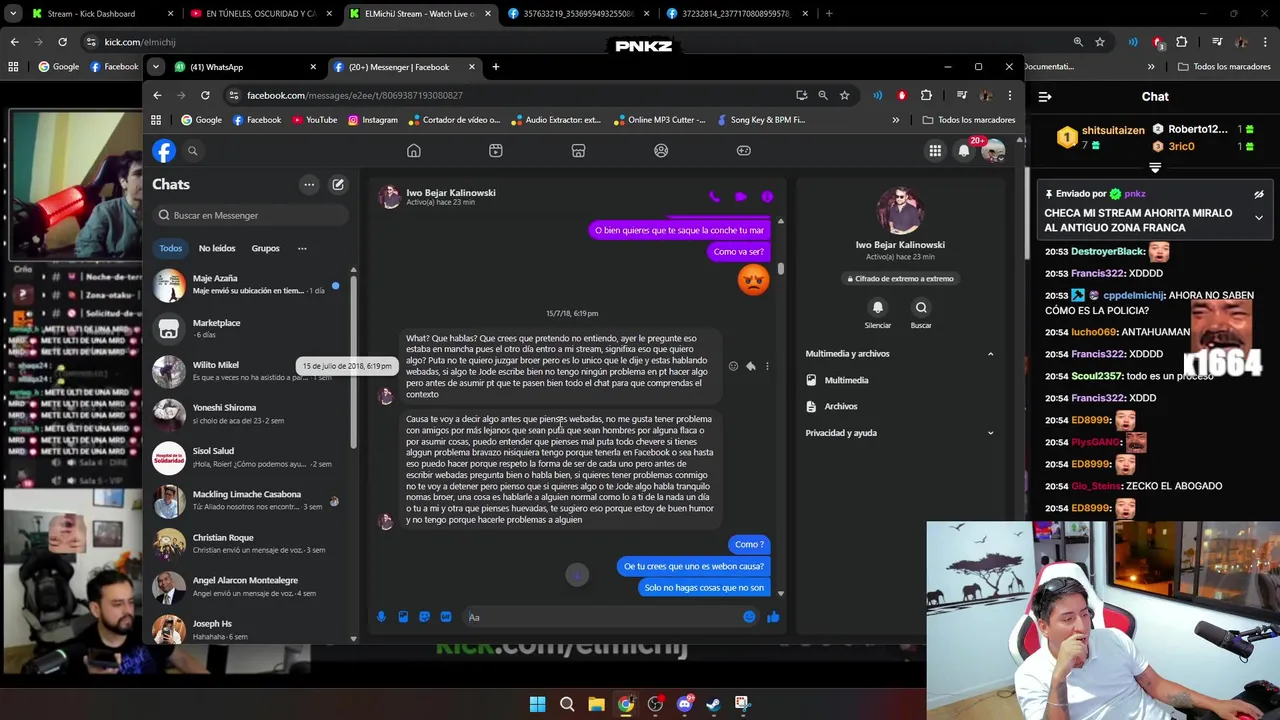
Task: Record a voice clip with microphone icon
Action: (381, 617)
